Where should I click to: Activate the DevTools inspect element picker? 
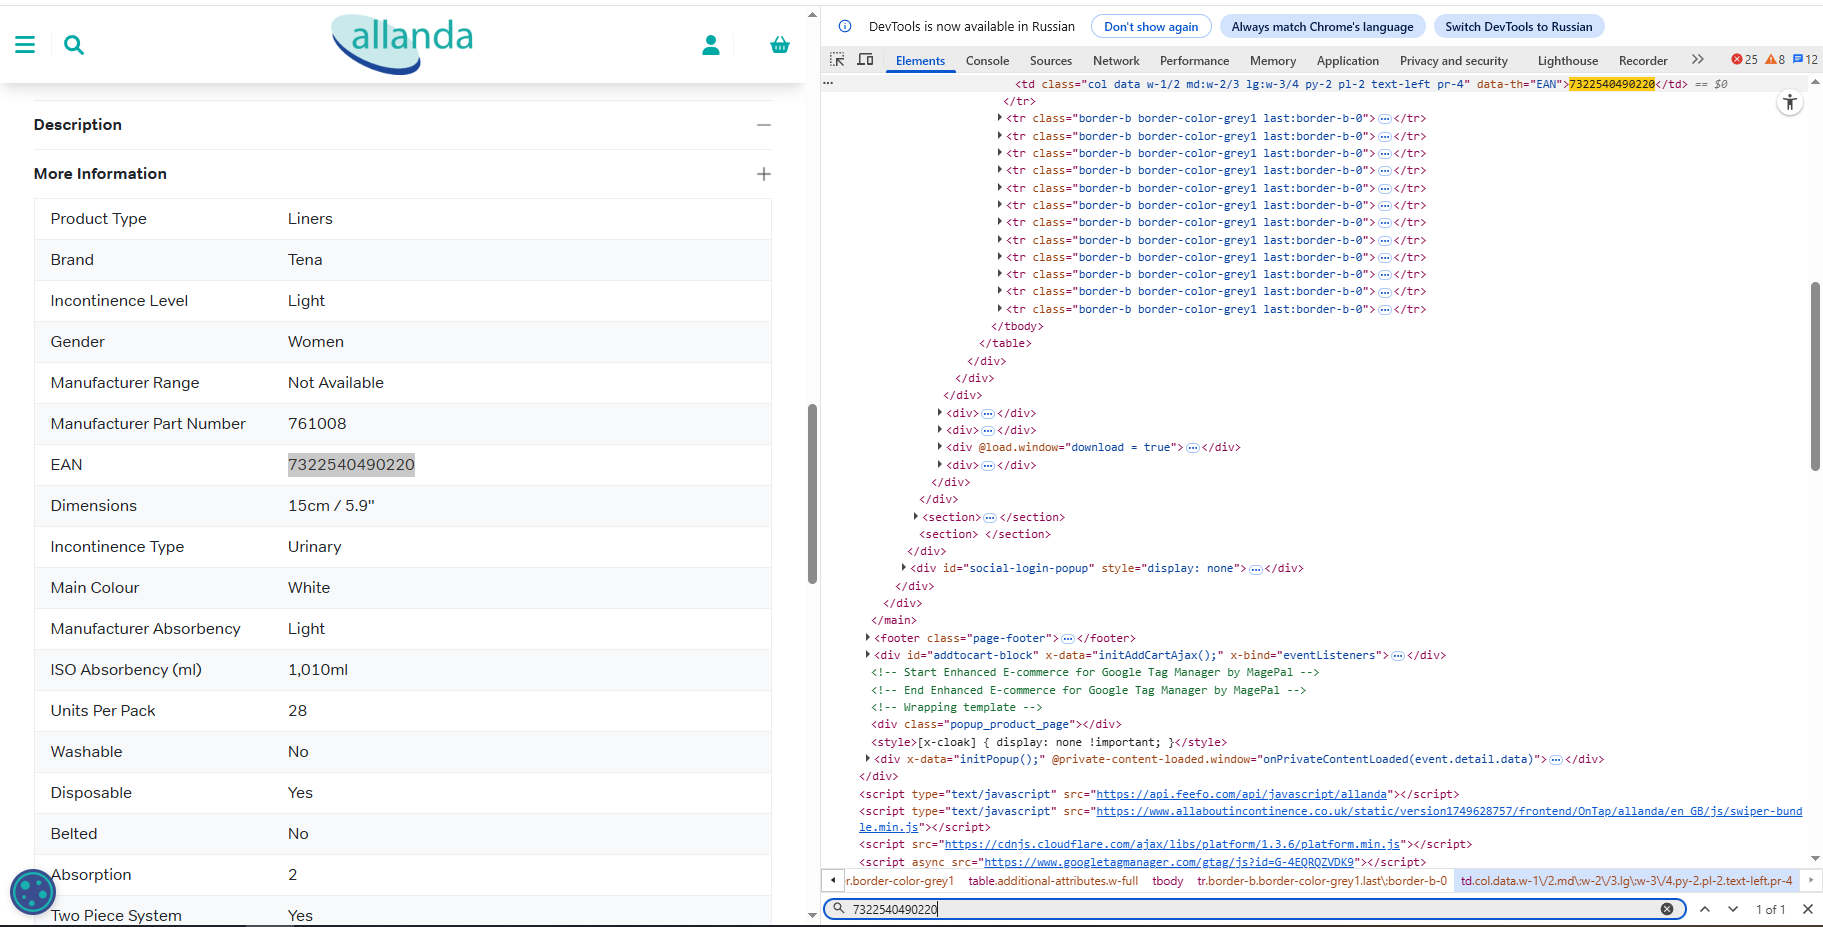pyautogui.click(x=837, y=60)
